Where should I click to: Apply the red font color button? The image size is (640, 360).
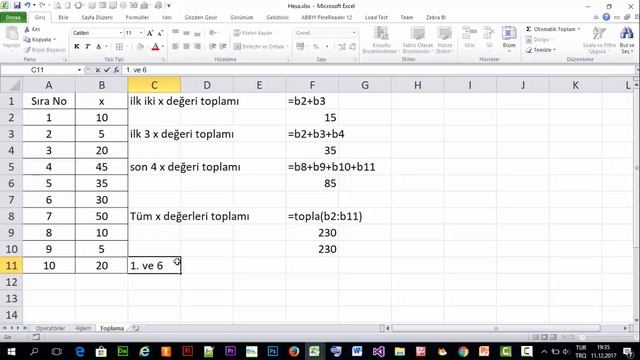(155, 47)
